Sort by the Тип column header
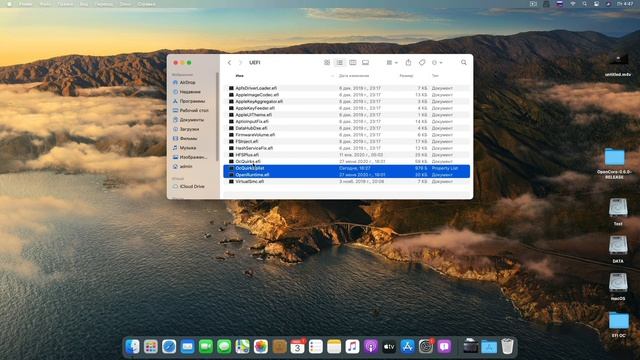 pos(435,76)
